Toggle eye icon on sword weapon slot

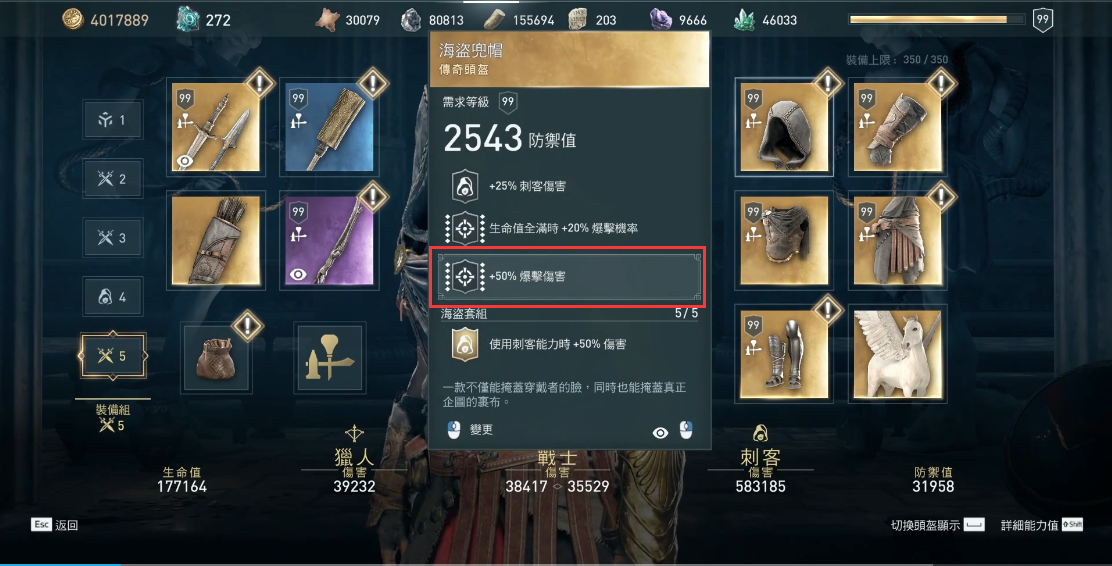184,161
